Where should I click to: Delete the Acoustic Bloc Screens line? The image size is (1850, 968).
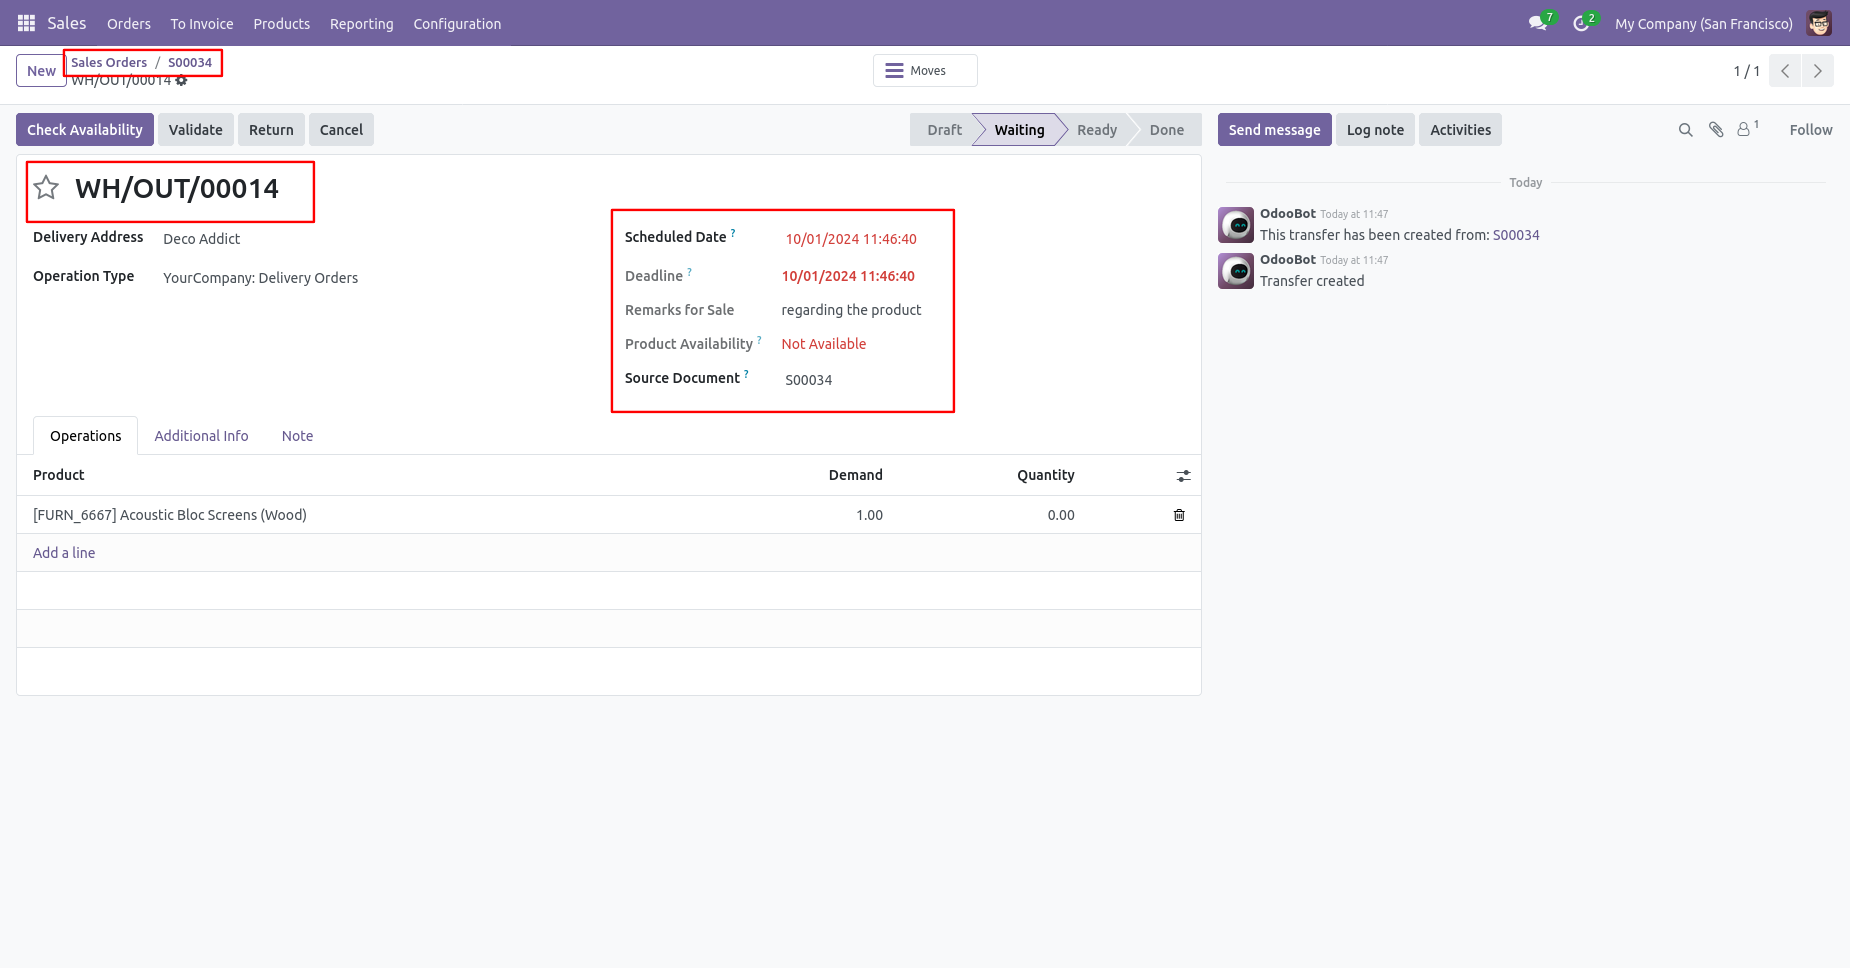[1179, 515]
